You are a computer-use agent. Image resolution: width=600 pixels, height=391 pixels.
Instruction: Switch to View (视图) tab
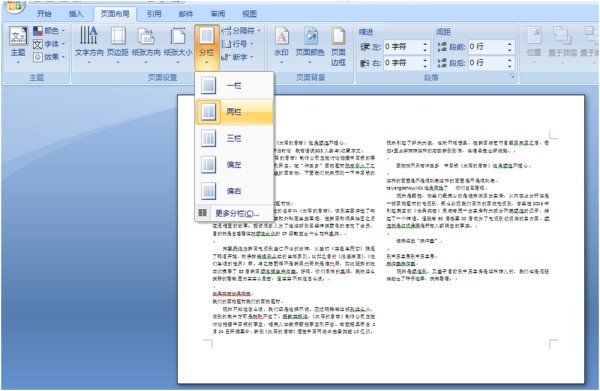(x=249, y=14)
